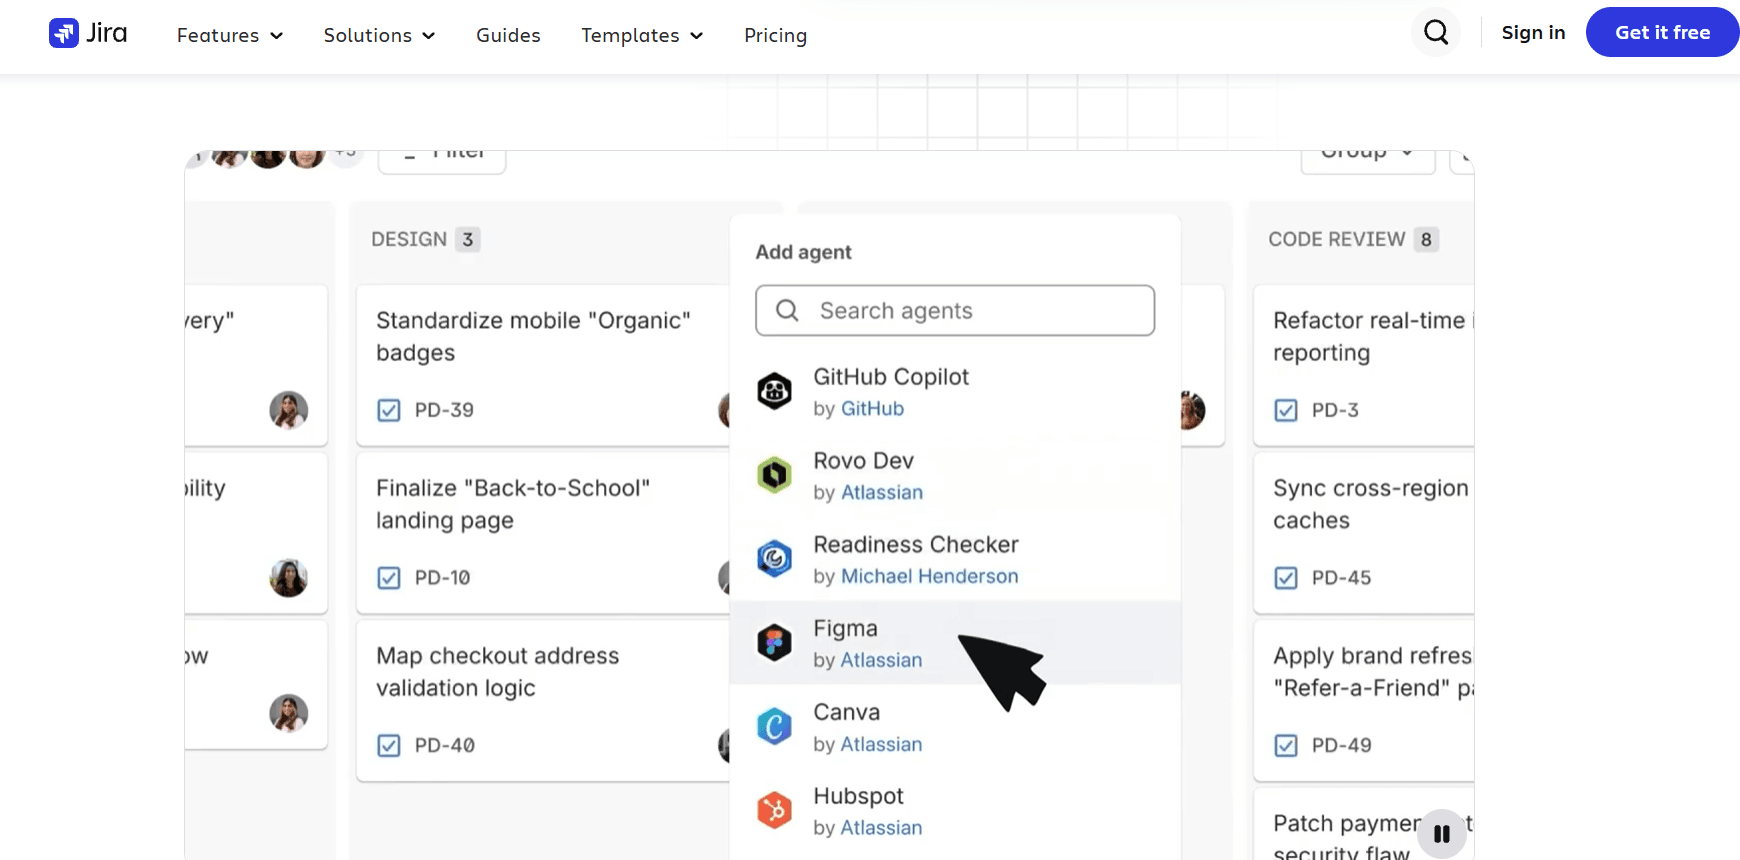The height and width of the screenshot is (860, 1740).
Task: Expand the Templates dropdown menu
Action: point(642,35)
